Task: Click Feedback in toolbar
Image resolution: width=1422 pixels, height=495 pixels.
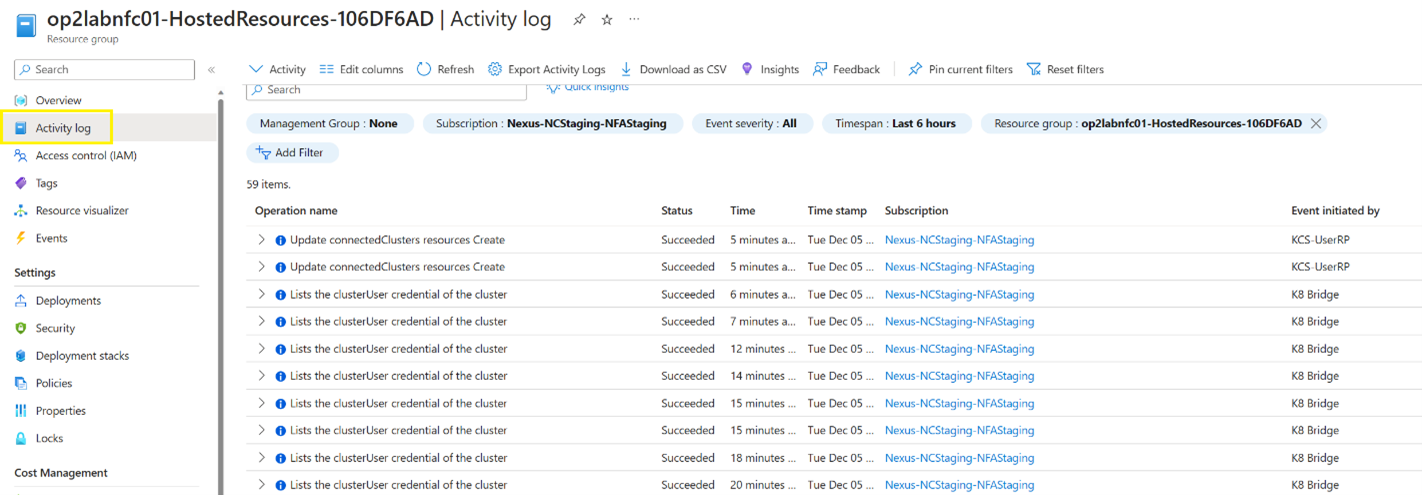Action: [846, 69]
